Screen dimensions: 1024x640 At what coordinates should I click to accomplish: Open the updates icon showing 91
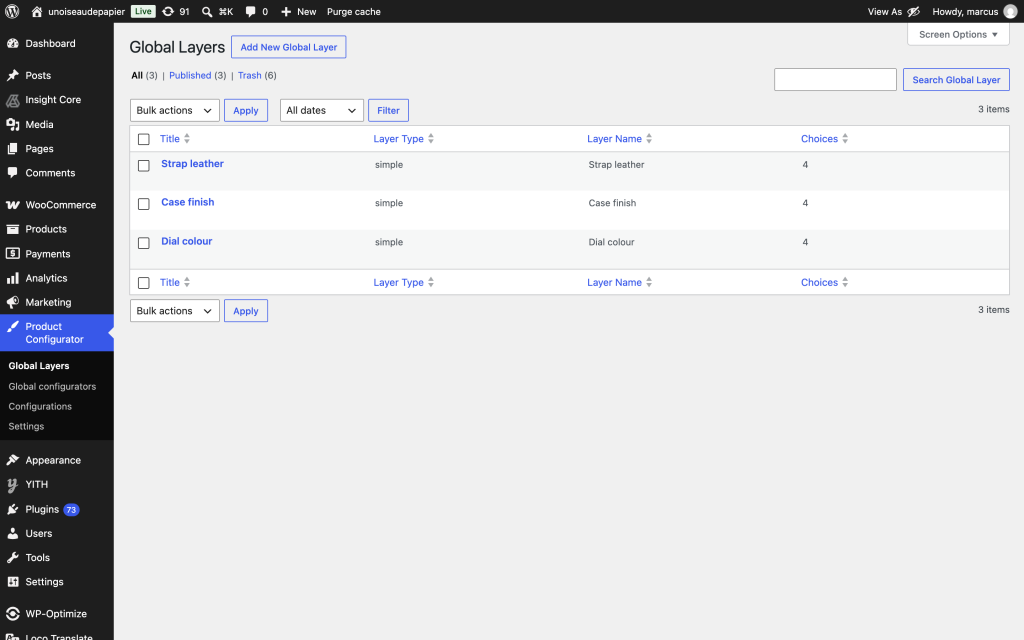coord(168,12)
